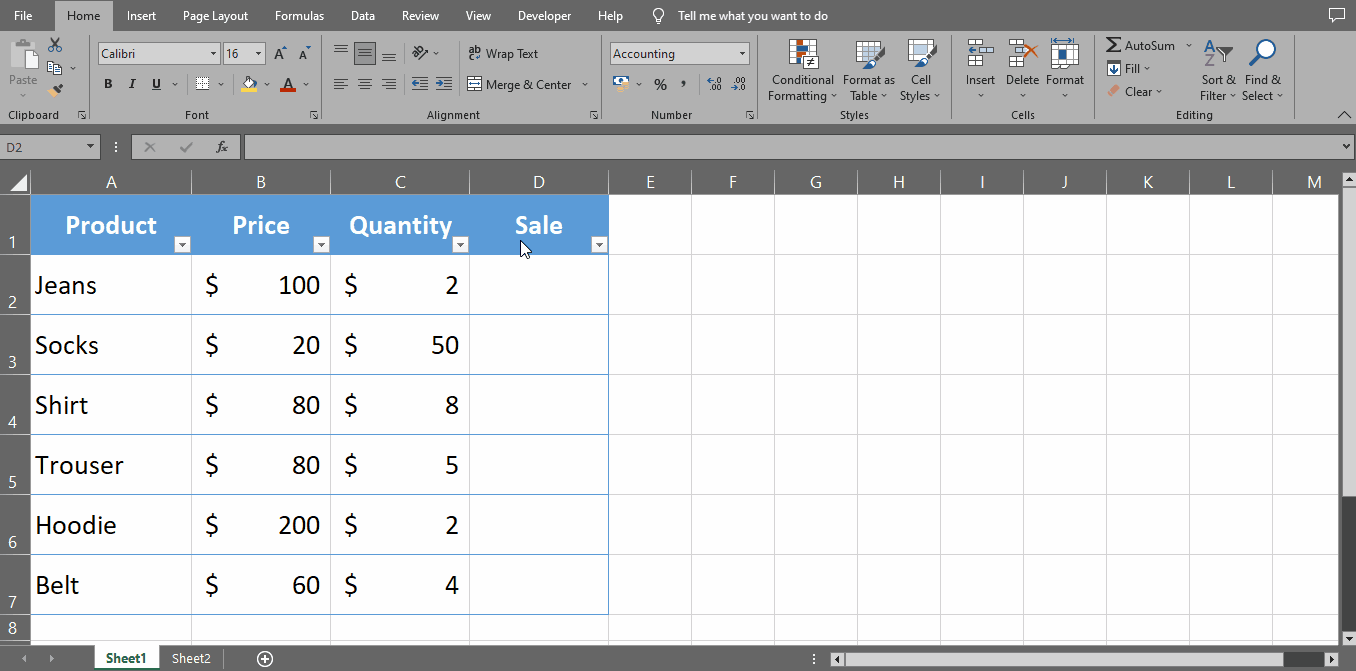Click the Increase Decimal icon
The image size is (1356, 671).
[714, 84]
